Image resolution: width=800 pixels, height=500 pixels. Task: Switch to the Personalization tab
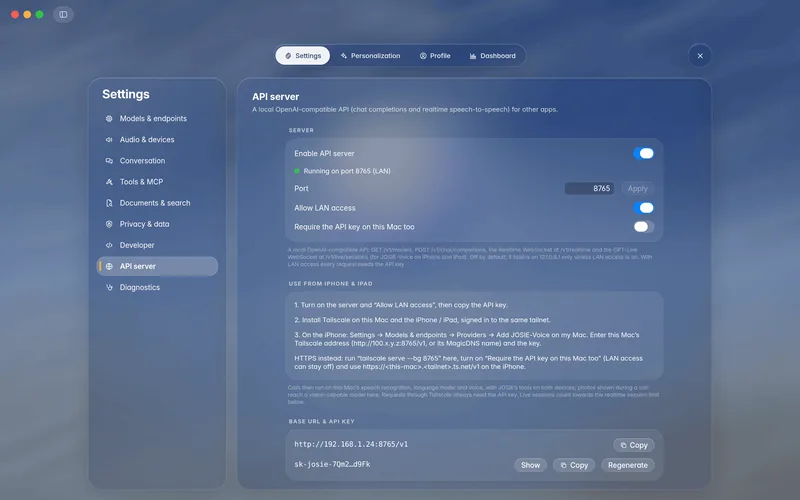[x=370, y=56]
